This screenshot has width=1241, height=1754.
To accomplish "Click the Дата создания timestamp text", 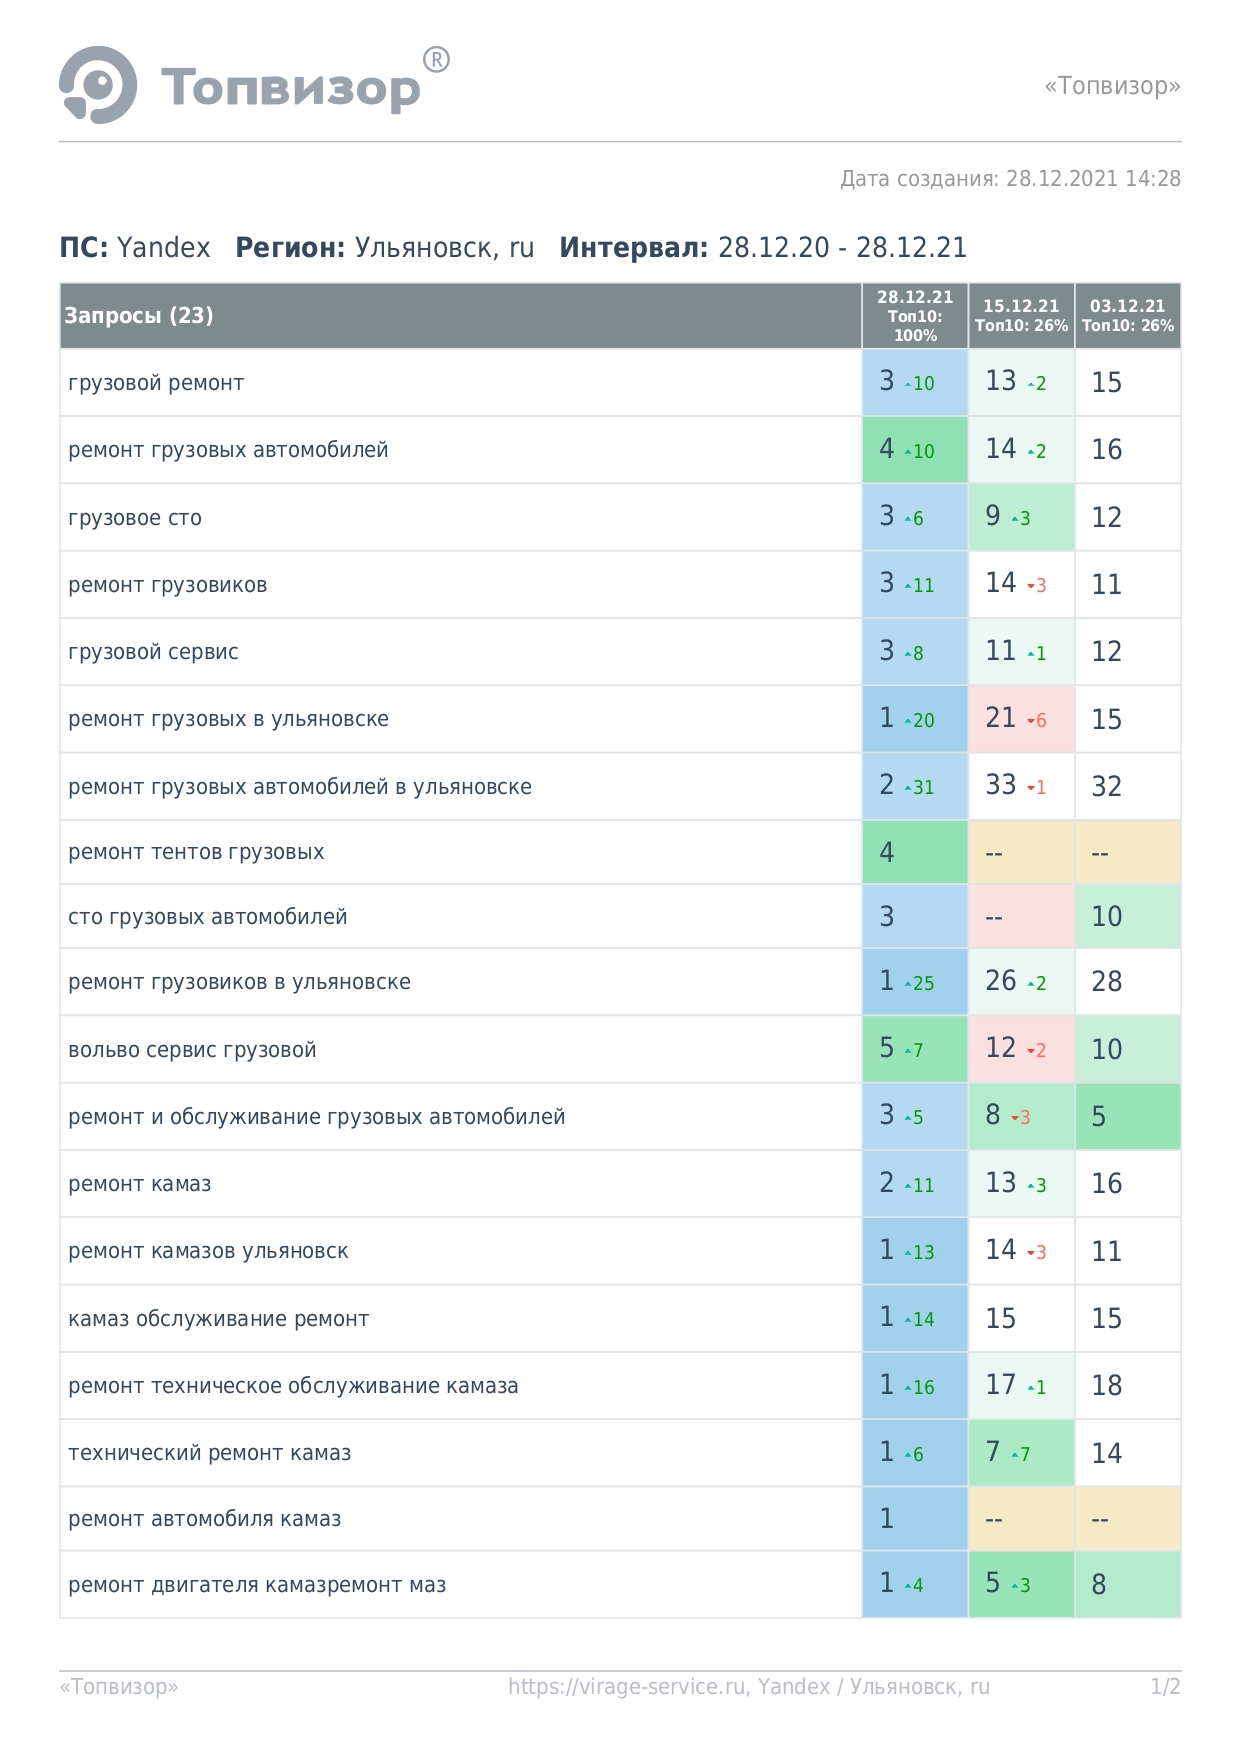I will 1010,179.
